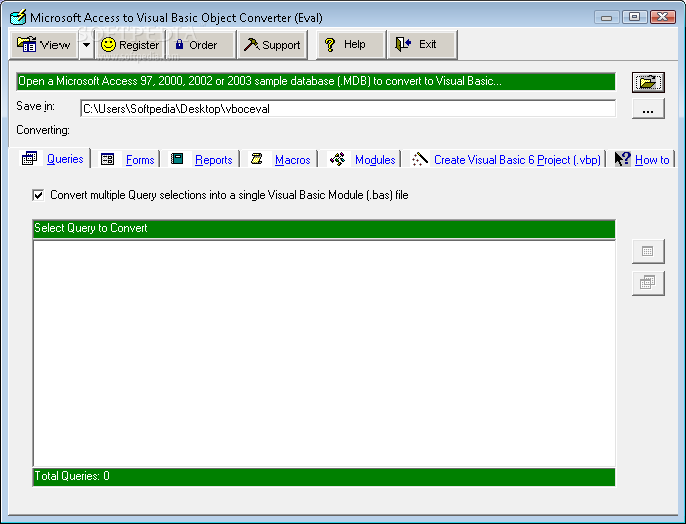Browse save location with ellipsis button
The image size is (686, 524).
click(x=648, y=109)
